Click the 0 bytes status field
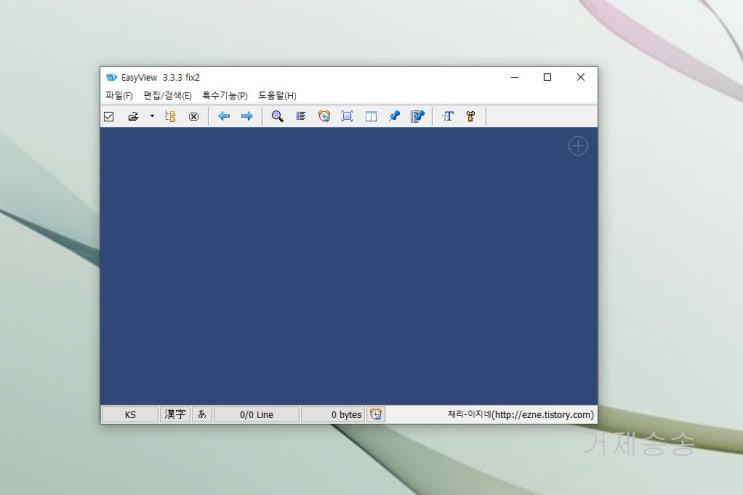This screenshot has height=495, width=743. pos(333,414)
